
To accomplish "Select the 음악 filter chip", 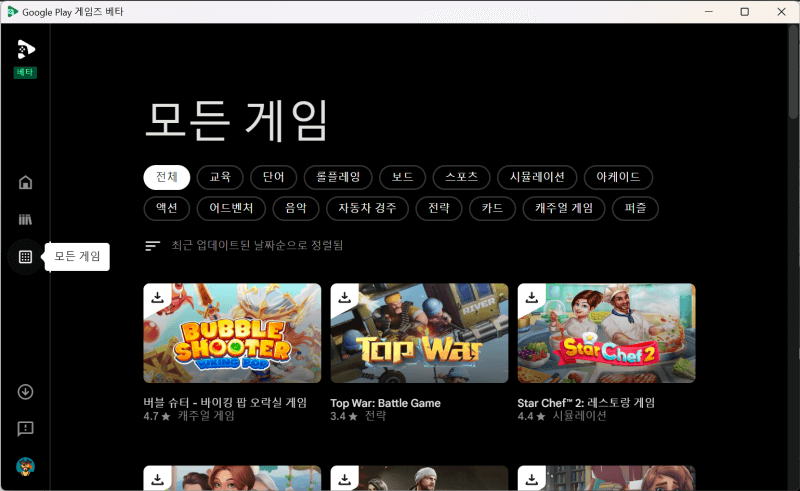I will click(x=296, y=208).
